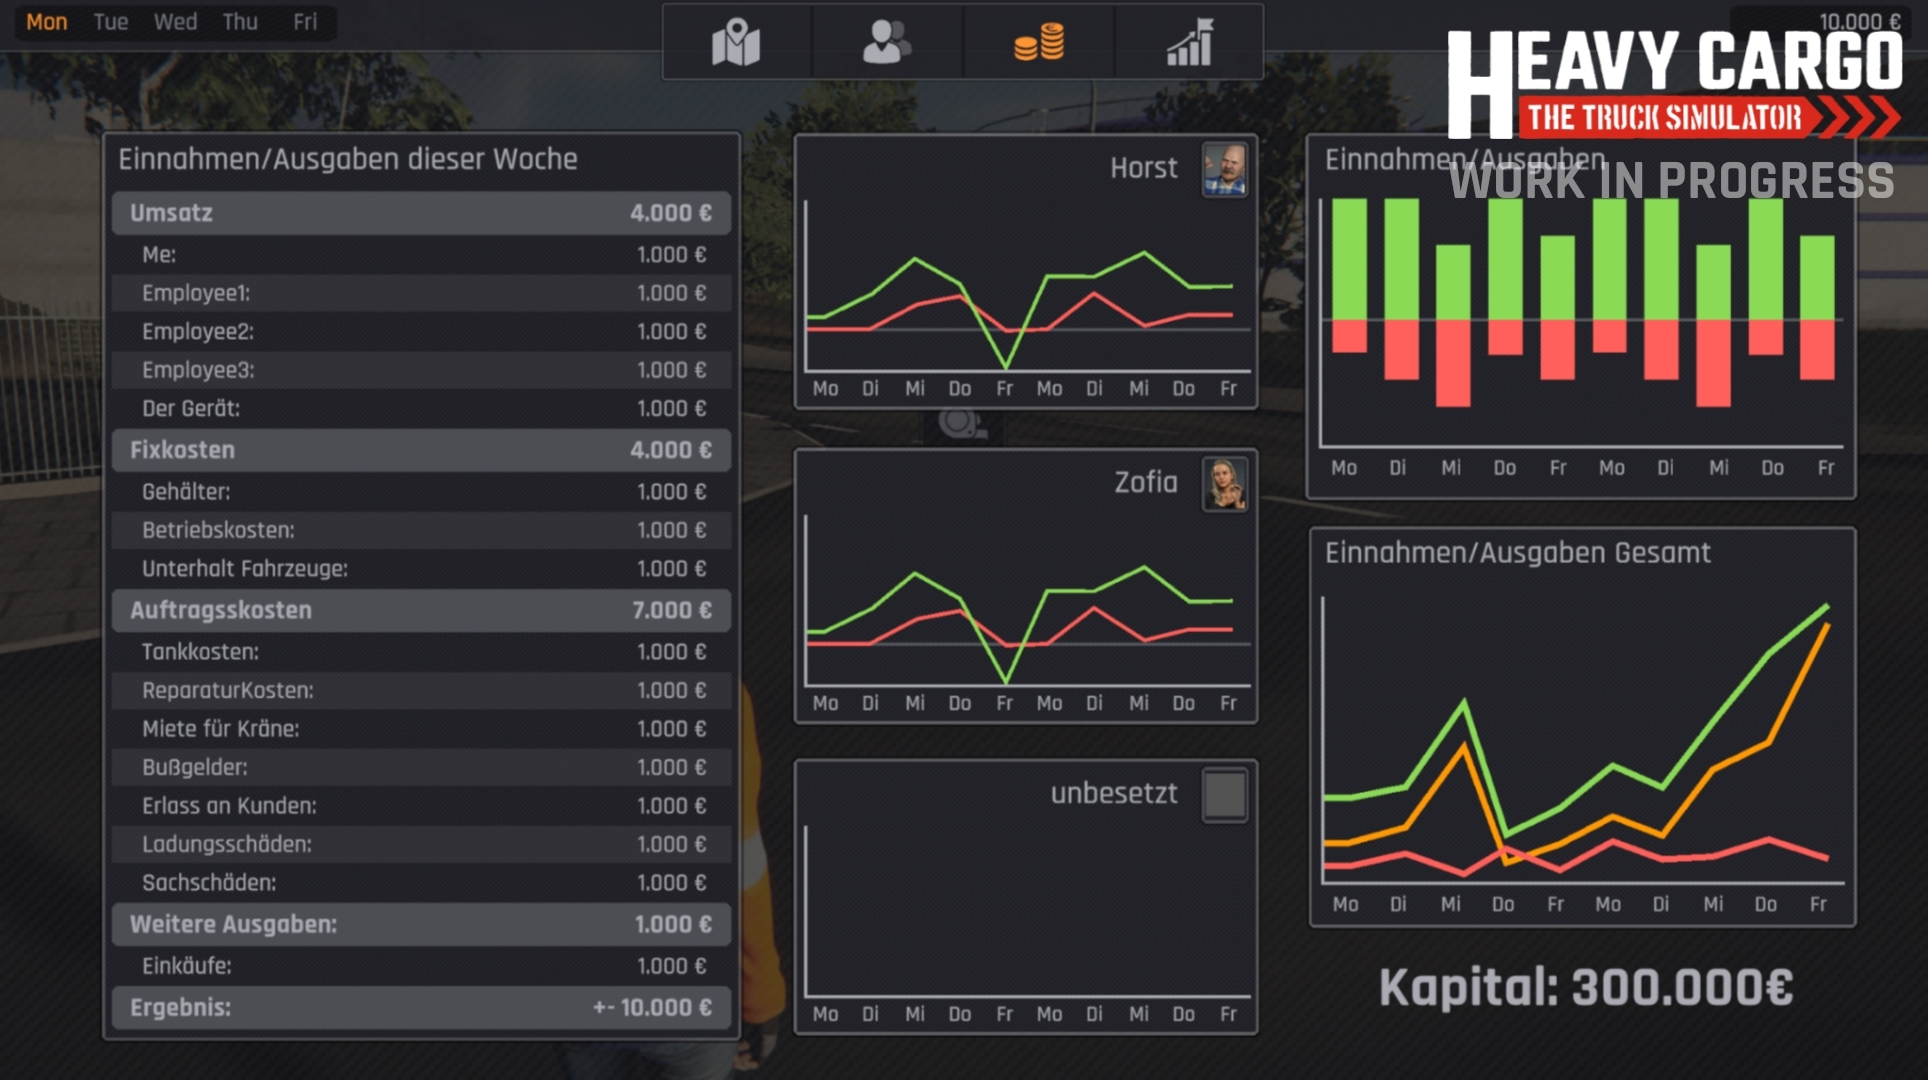Select the Fri day tab
The width and height of the screenshot is (1928, 1080).
[305, 22]
